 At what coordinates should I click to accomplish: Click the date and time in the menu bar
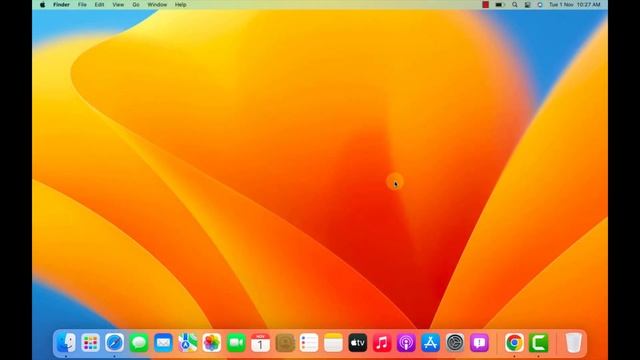tap(575, 4)
